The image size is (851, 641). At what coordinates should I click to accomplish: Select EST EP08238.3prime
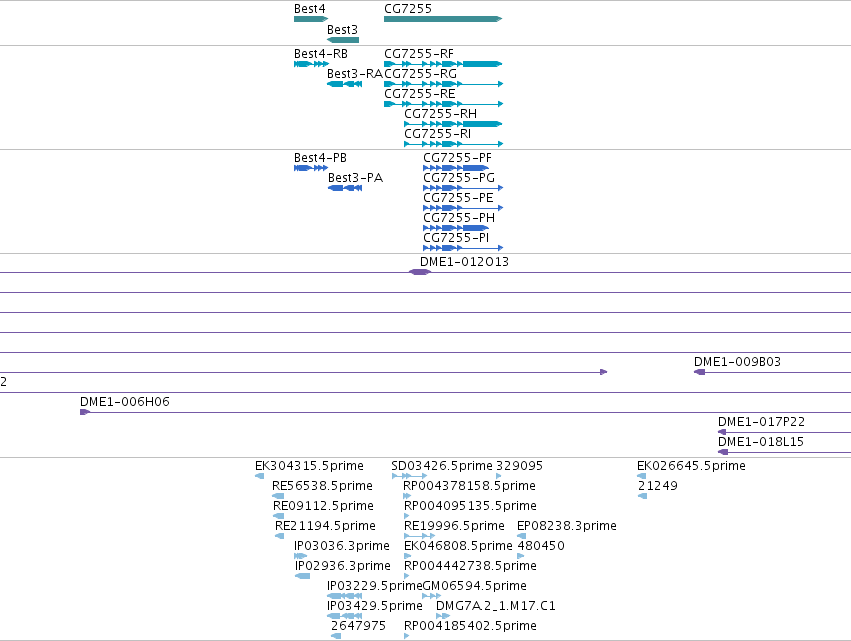tap(567, 526)
